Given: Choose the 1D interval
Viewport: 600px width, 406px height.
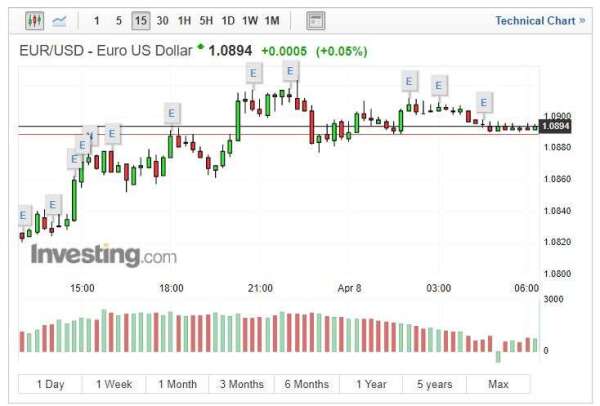Looking at the screenshot, I should (228, 21).
